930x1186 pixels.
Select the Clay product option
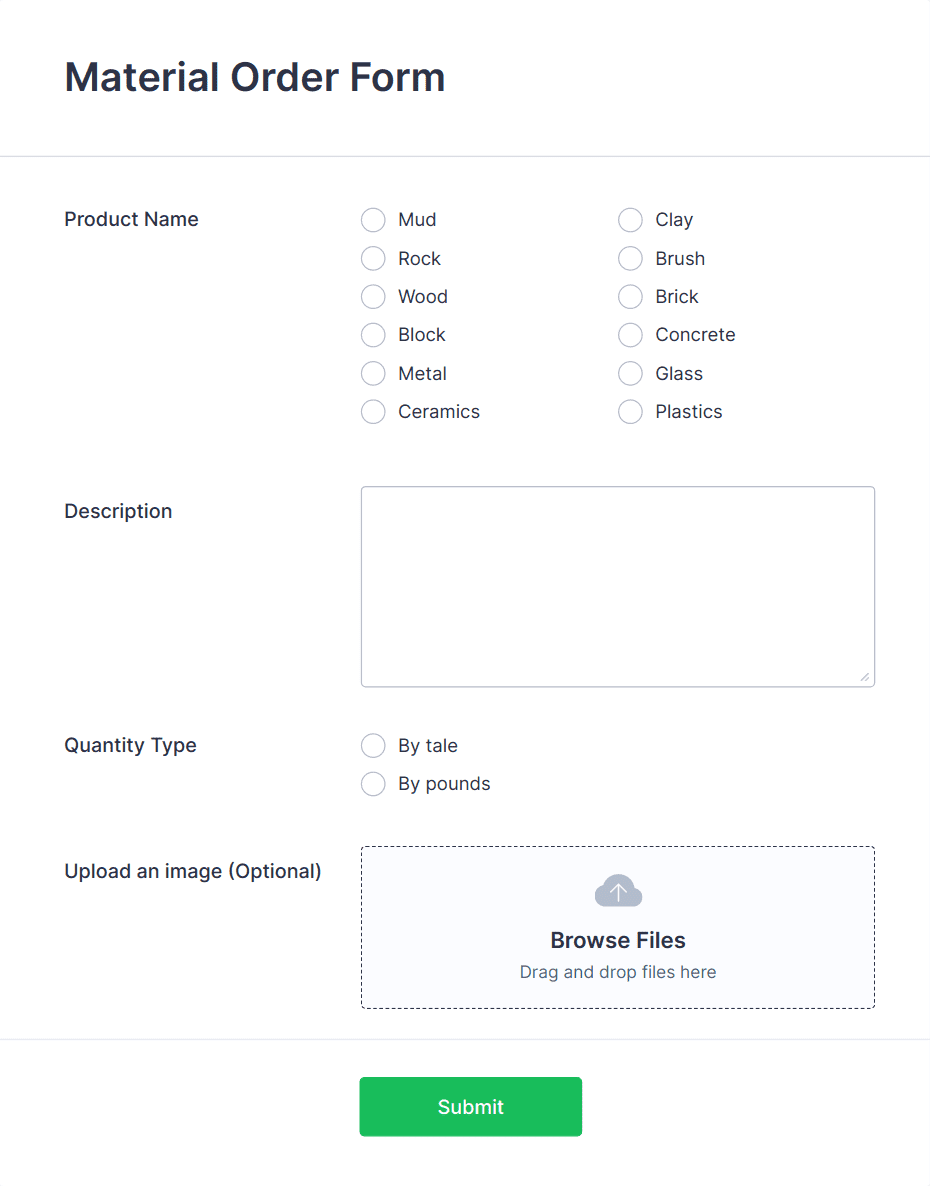(x=630, y=220)
